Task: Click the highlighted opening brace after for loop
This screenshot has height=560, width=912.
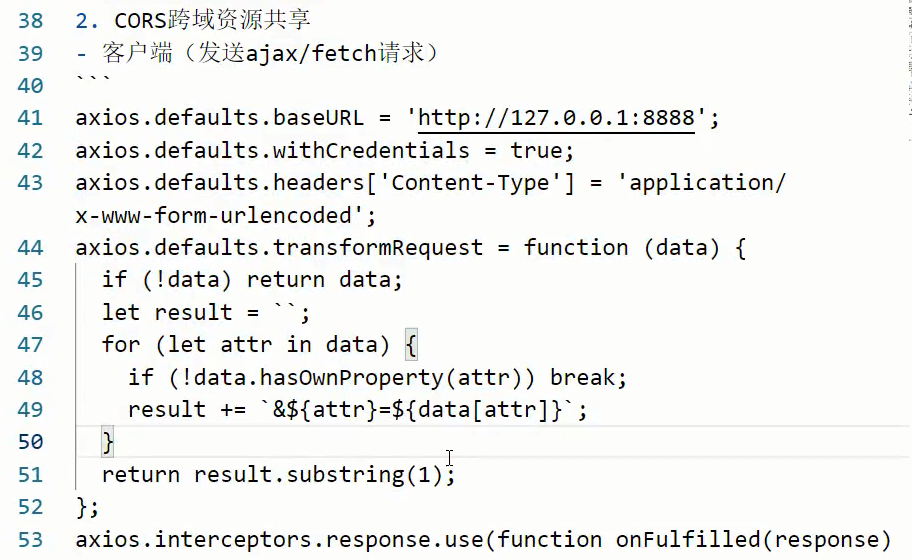Action: coord(411,345)
